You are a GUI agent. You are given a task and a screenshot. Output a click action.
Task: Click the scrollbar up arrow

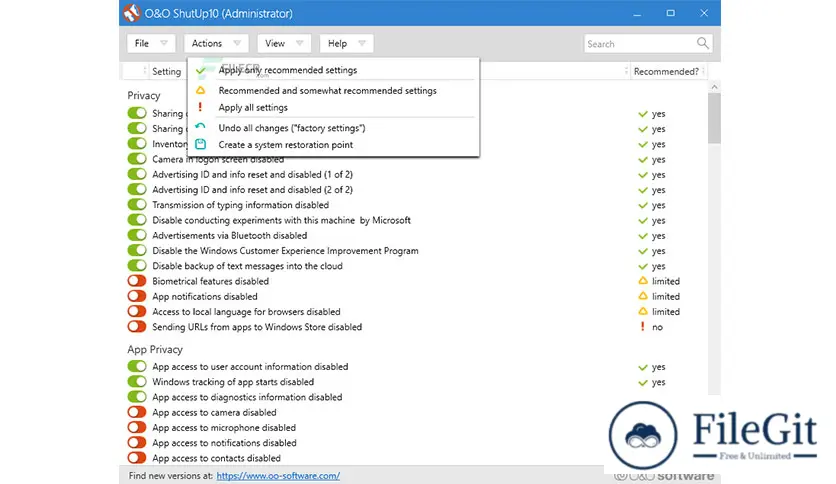[x=714, y=86]
